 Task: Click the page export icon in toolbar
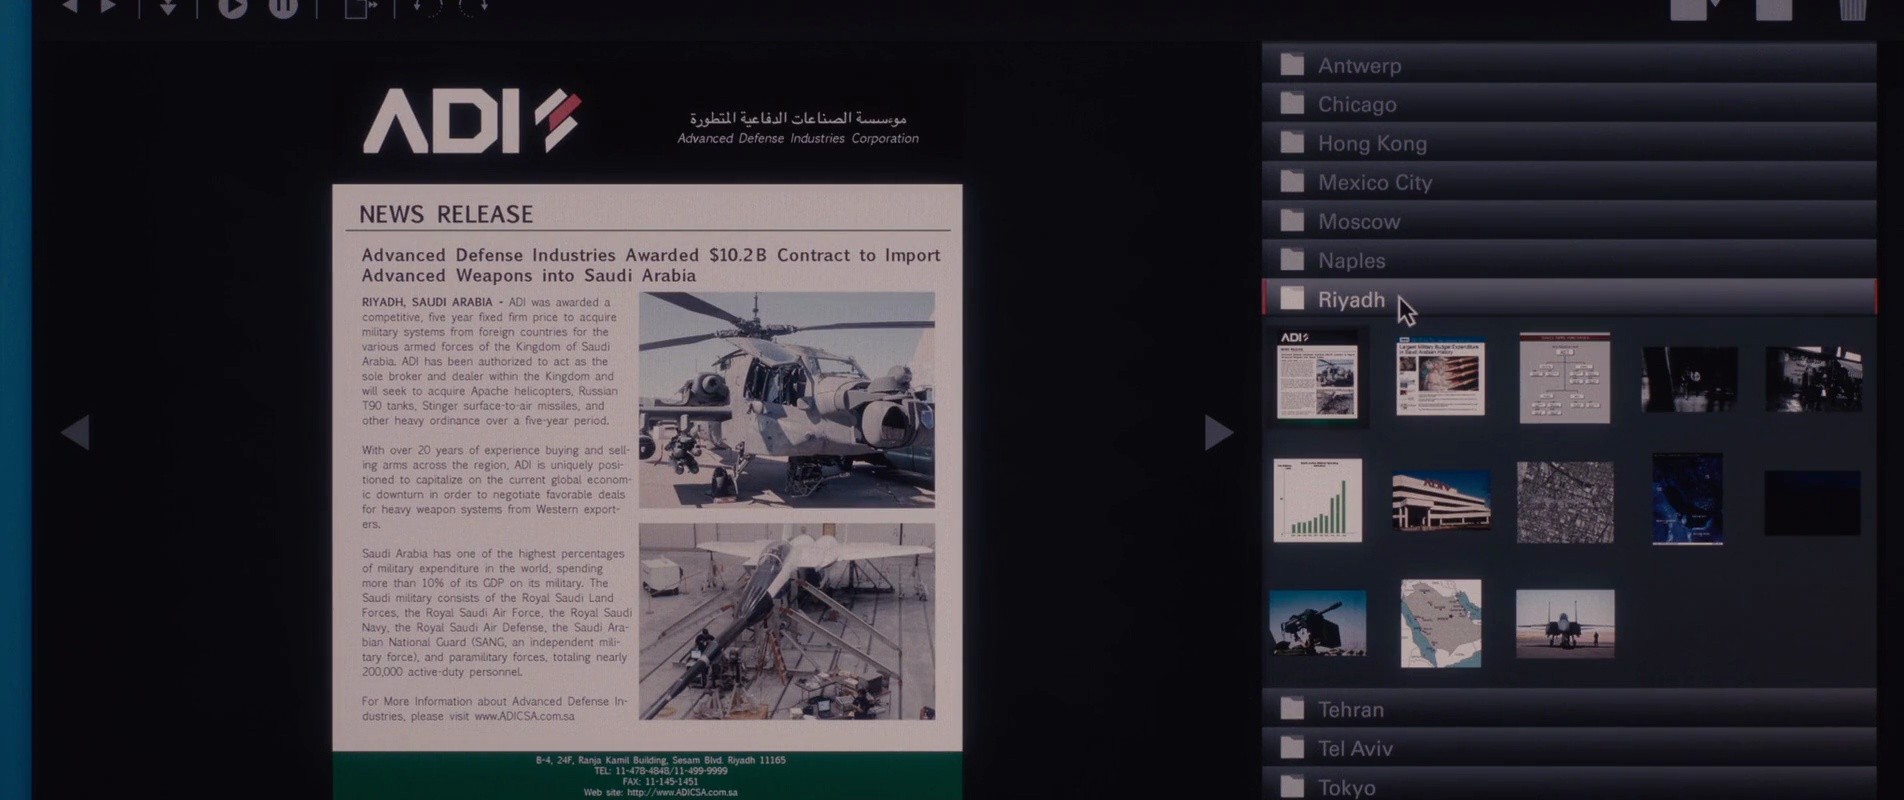click(360, 8)
